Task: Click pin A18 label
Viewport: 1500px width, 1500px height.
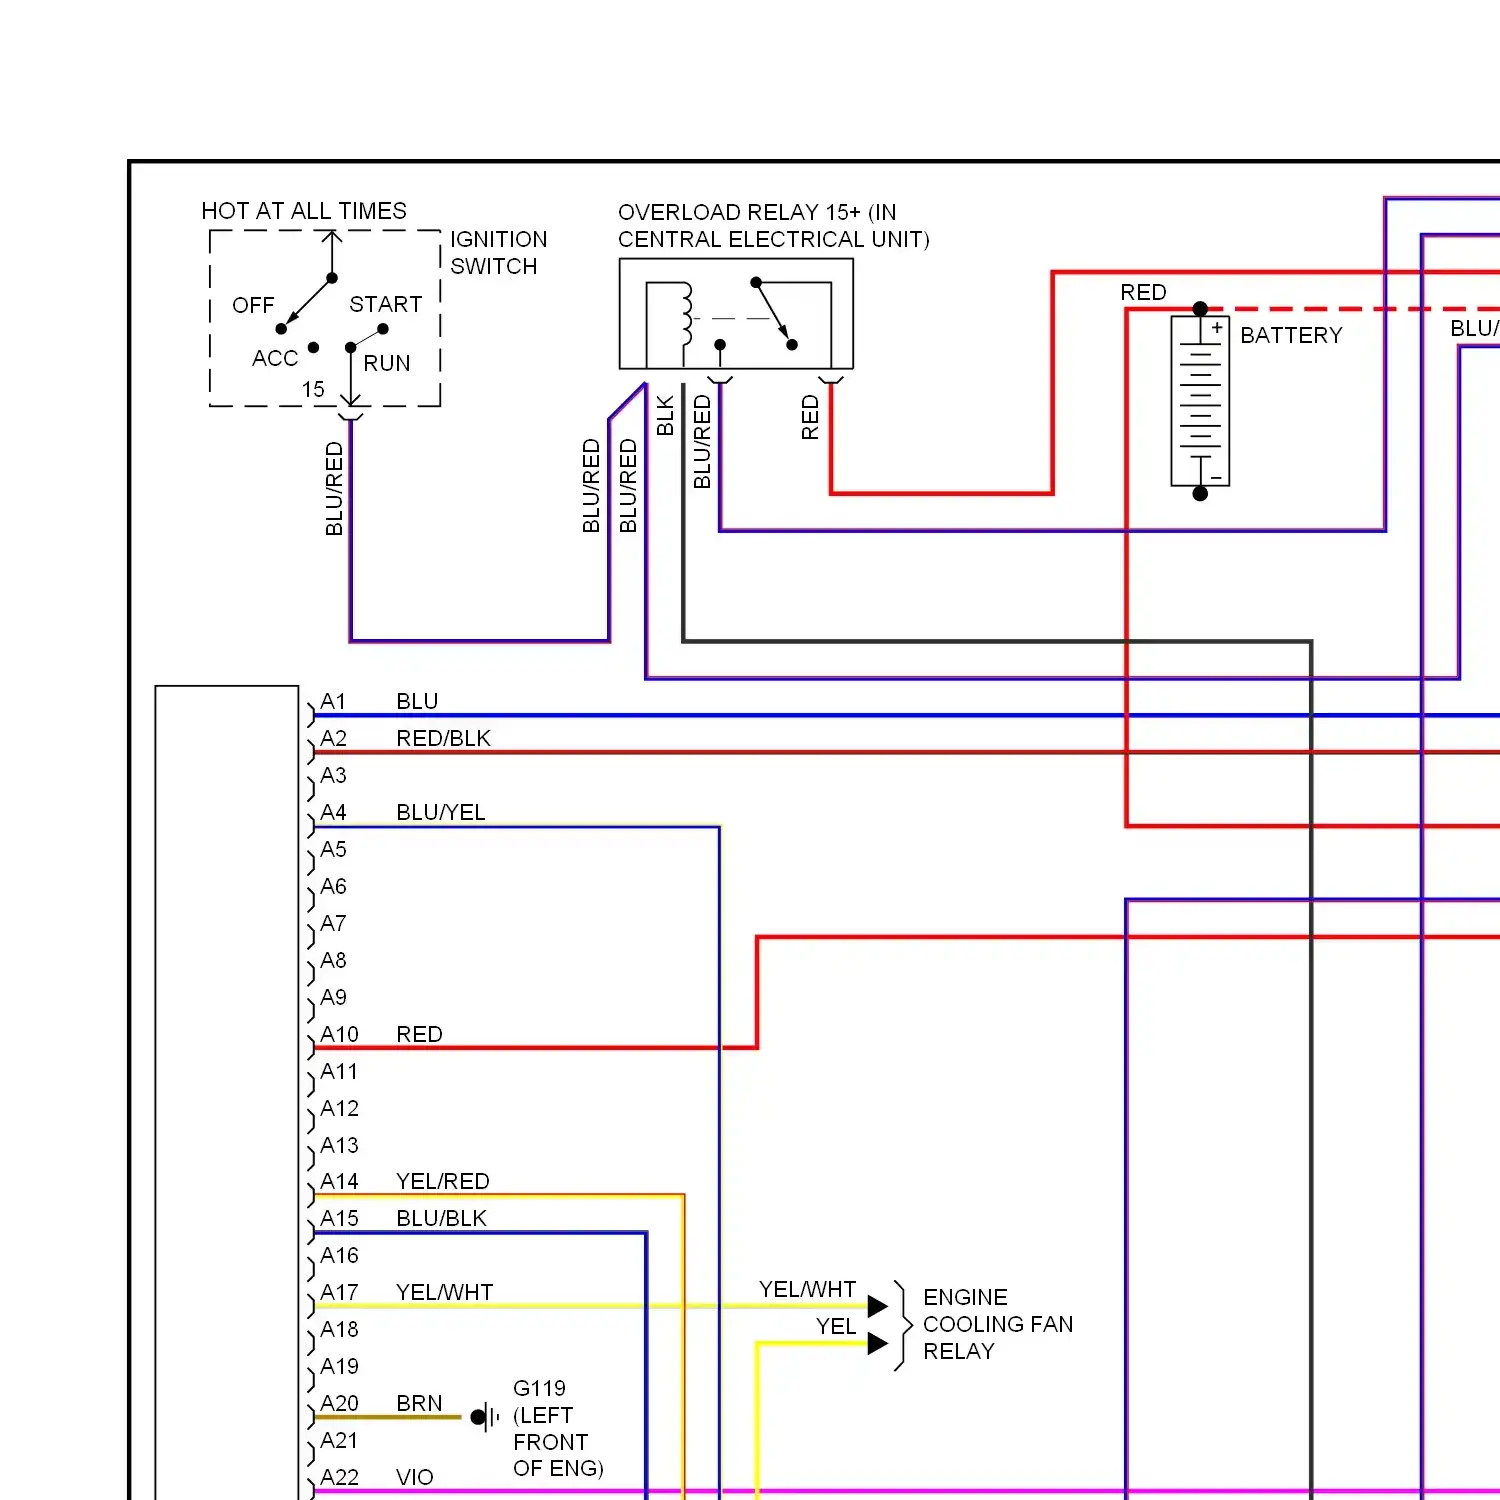Action: click(x=339, y=1329)
